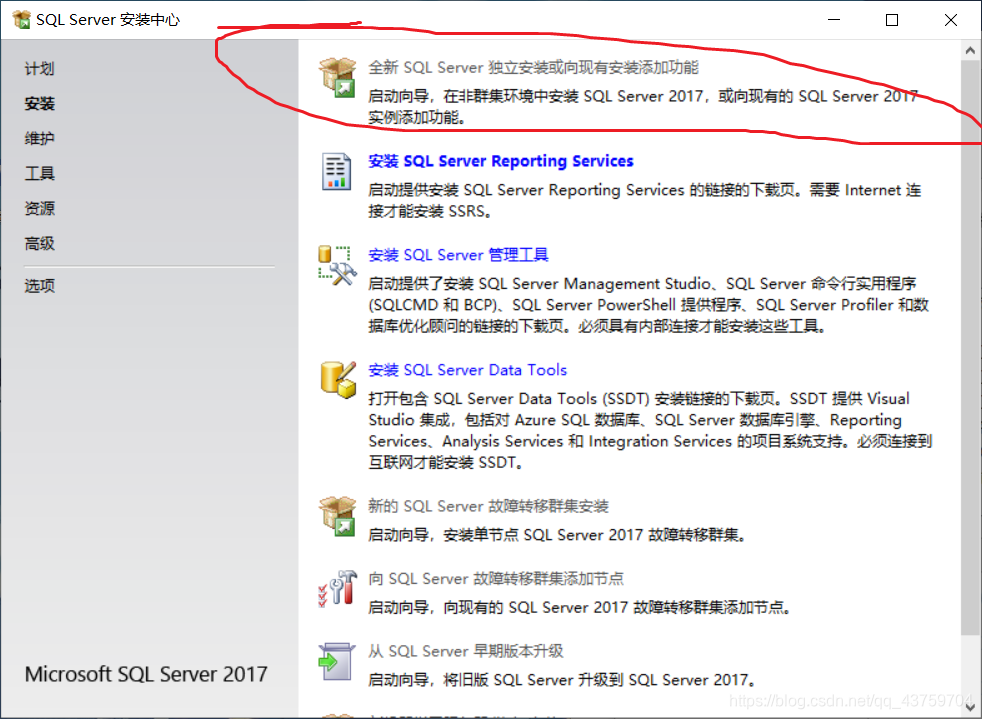The image size is (982, 719).
Task: Select 高级 in the sidebar
Action: (x=39, y=244)
